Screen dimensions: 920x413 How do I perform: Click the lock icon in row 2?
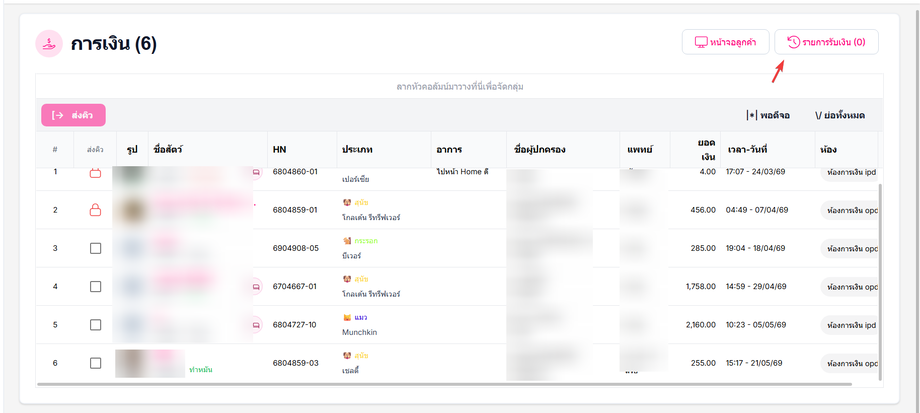tap(95, 209)
